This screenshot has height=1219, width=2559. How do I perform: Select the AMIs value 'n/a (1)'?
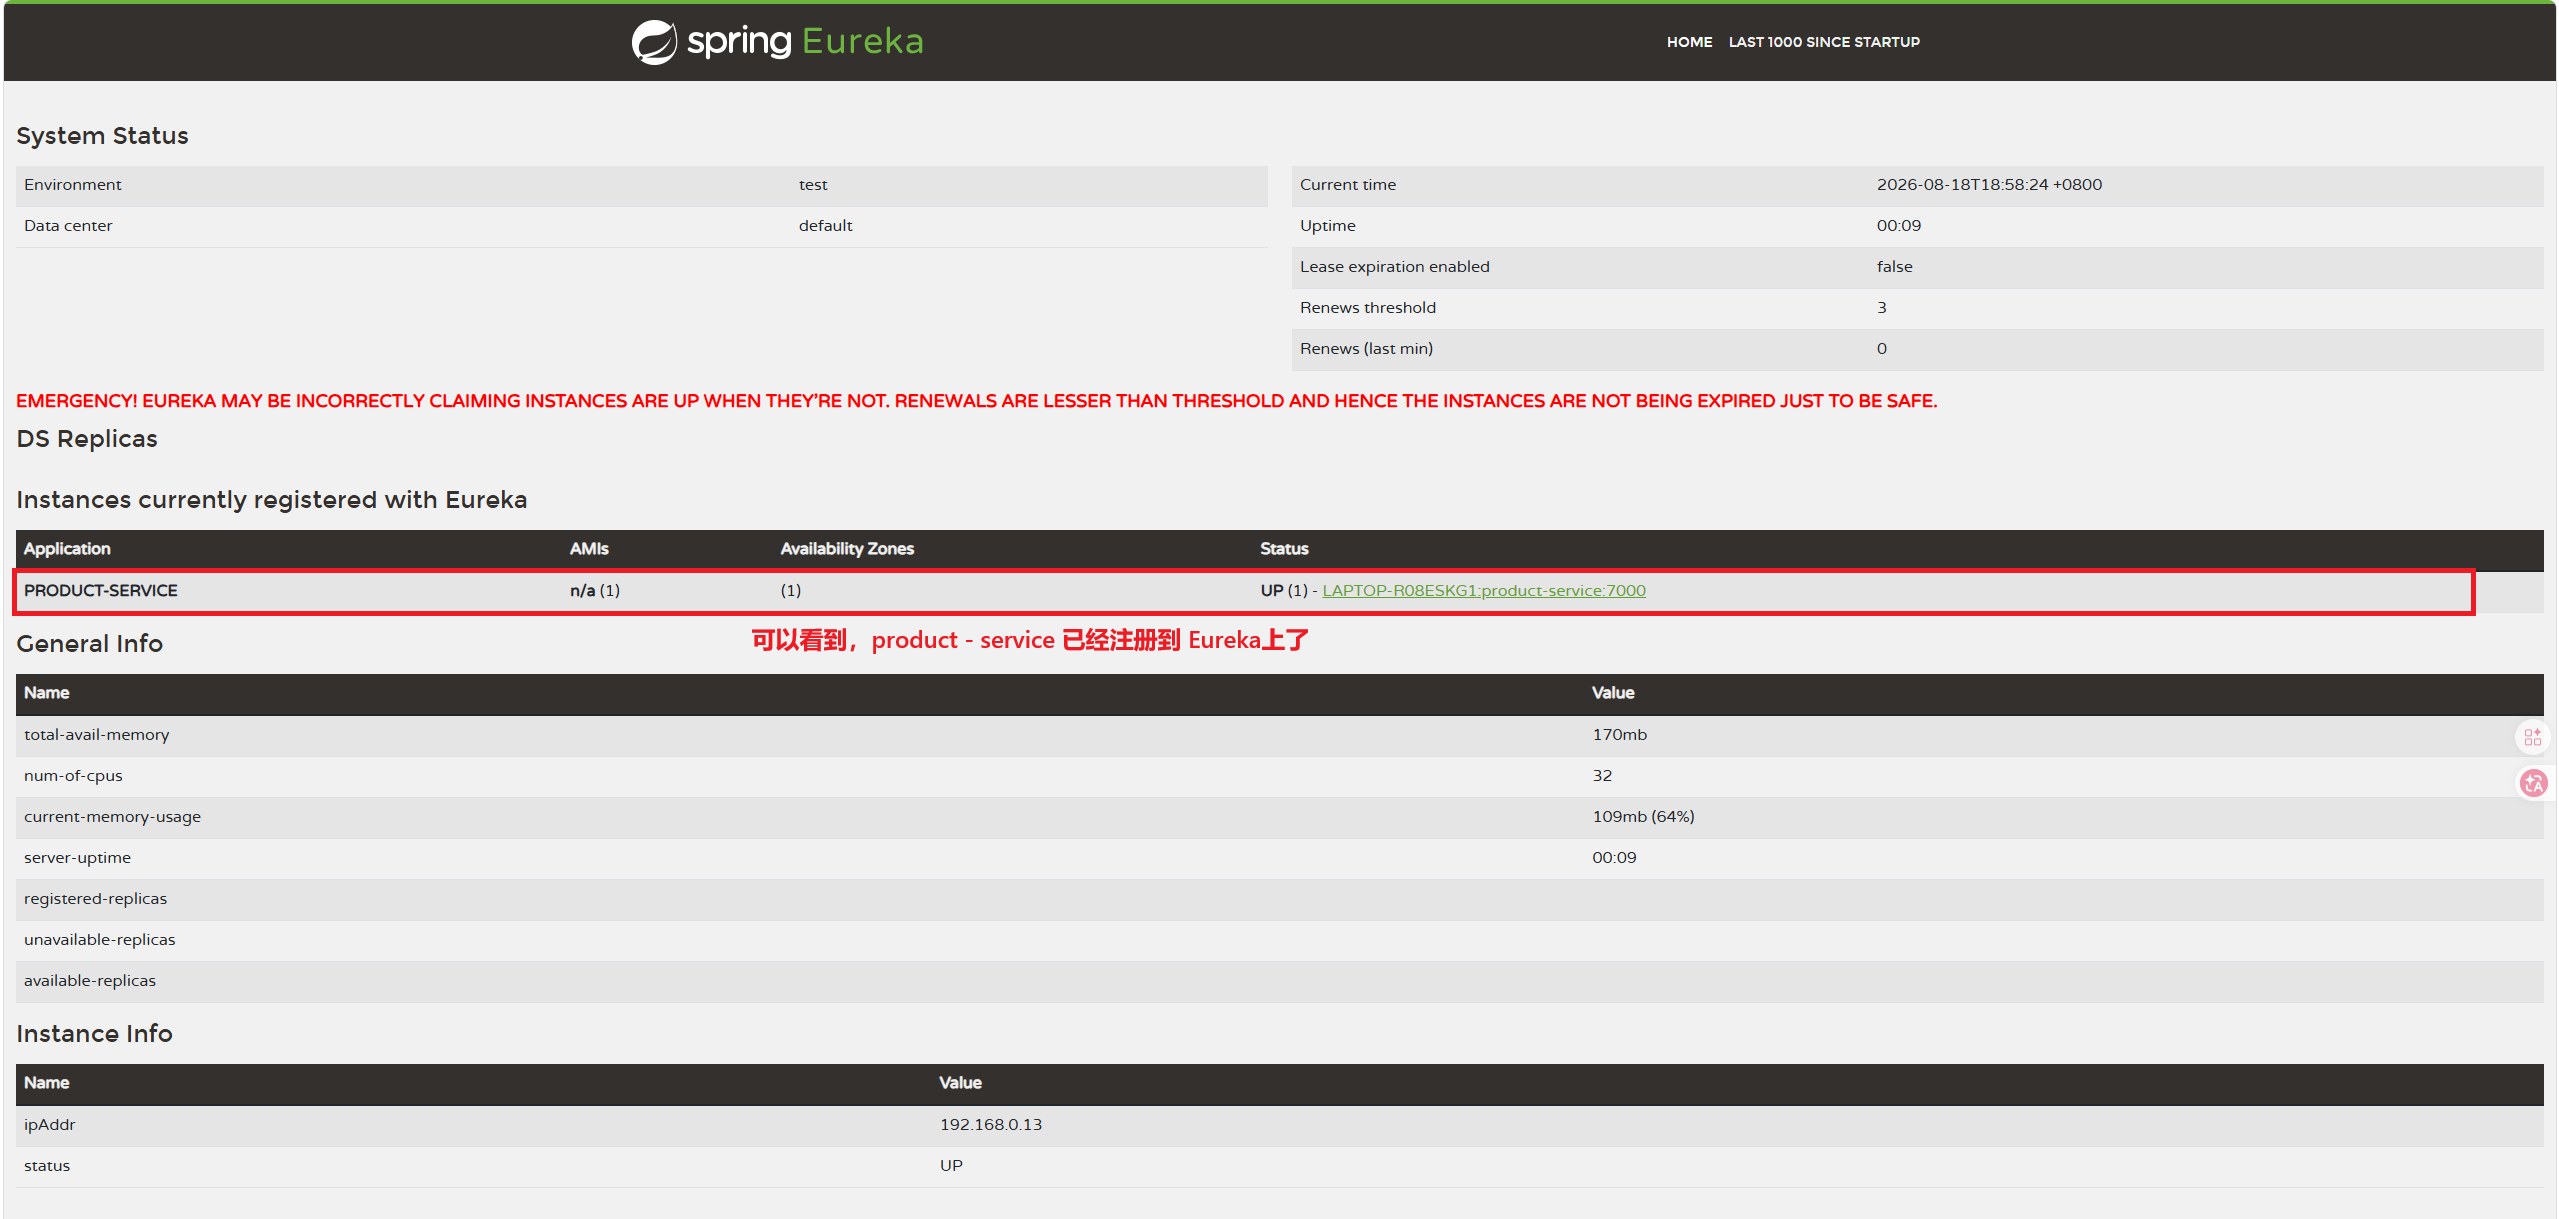(x=595, y=591)
